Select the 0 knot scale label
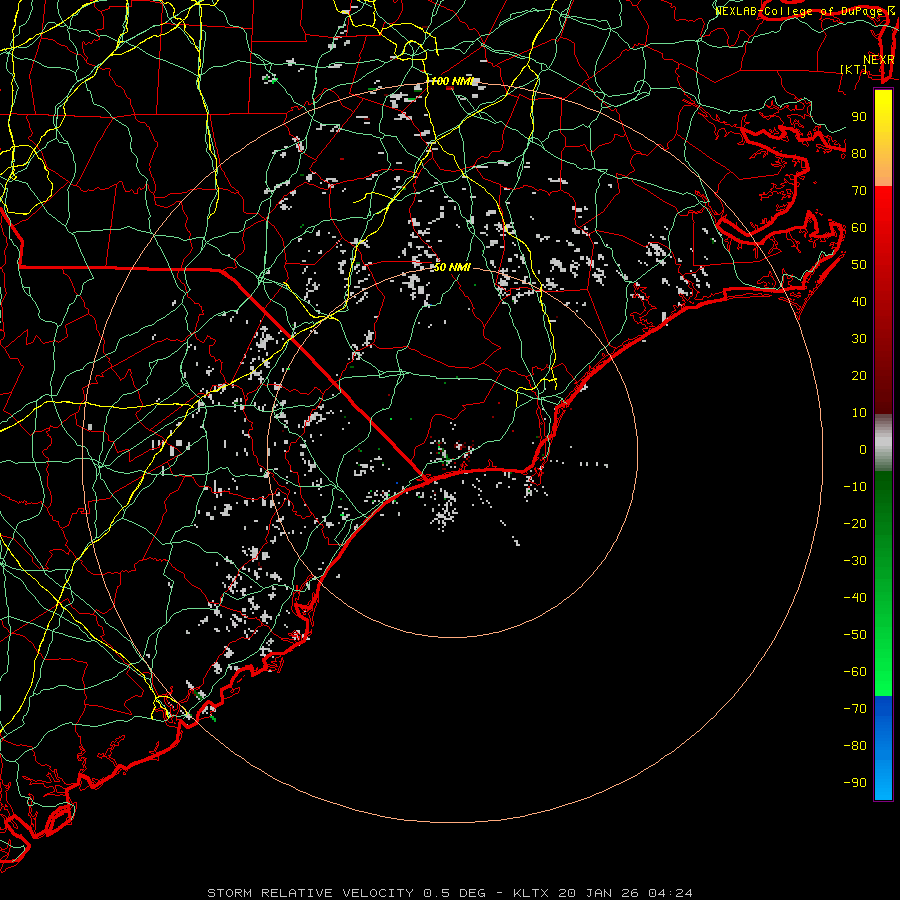This screenshot has height=900, width=900. 863,450
